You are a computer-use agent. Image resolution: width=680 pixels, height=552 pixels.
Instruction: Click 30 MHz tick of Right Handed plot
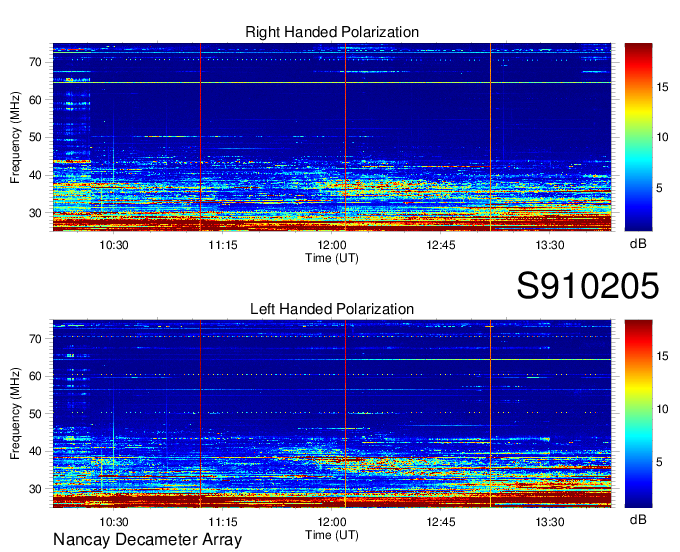(36, 213)
